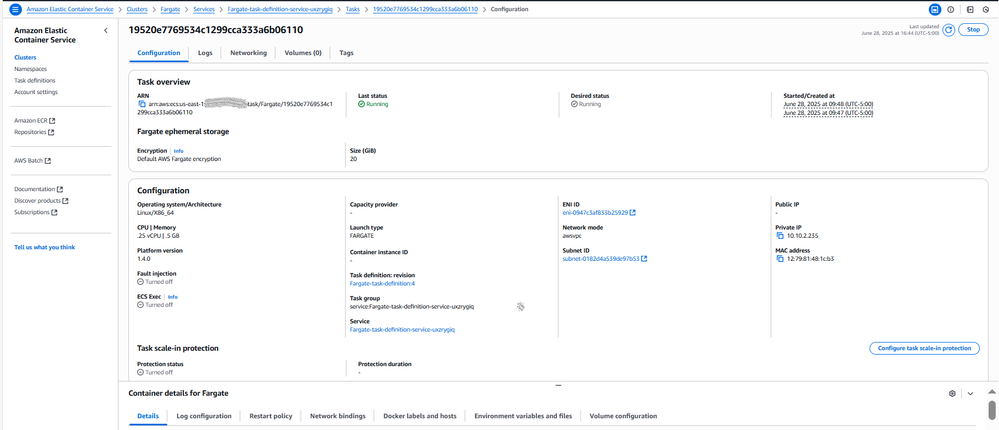Screen dimensions: 999x430
Task: Open the Volumes (0) tab
Action: coord(303,53)
